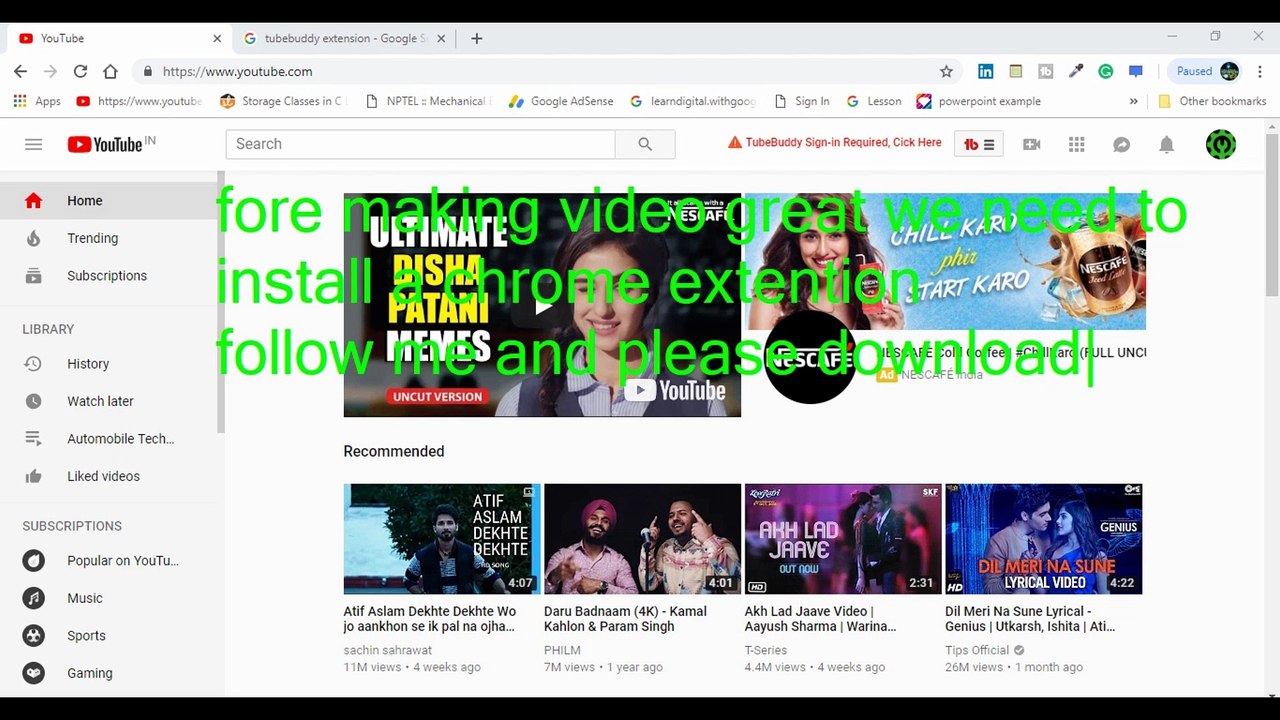Open Tips Official channel link
The image size is (1280, 720).
click(979, 650)
